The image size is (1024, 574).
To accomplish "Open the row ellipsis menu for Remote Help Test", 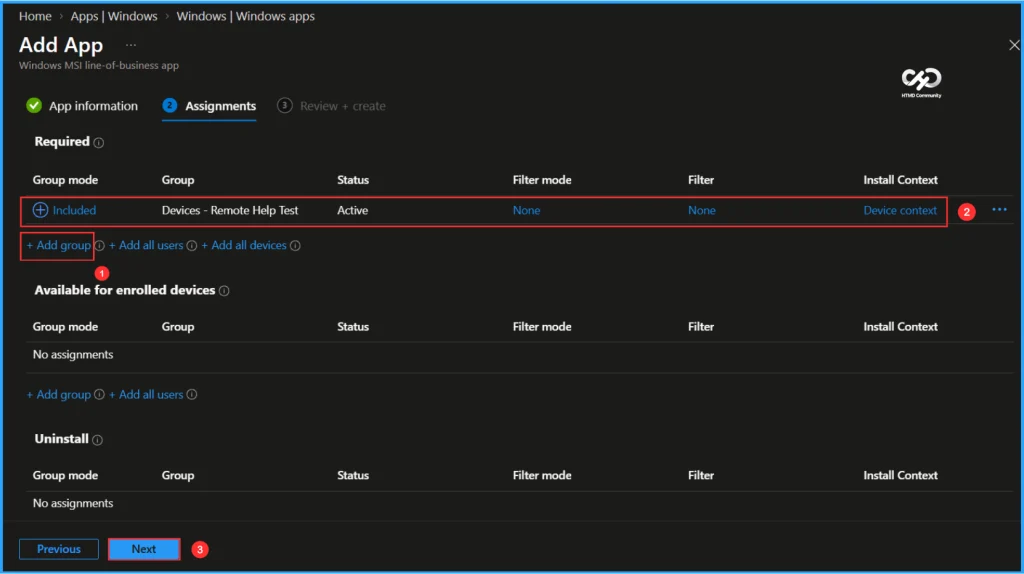I will (999, 210).
